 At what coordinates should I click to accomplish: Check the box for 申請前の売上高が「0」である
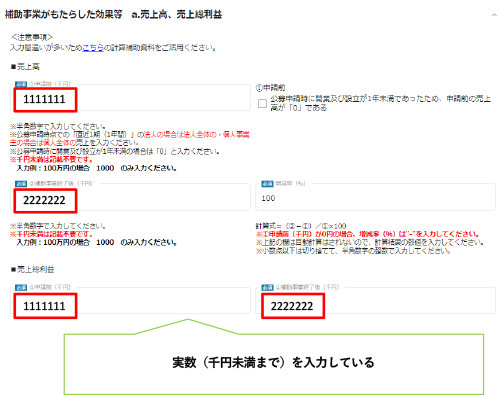point(262,103)
